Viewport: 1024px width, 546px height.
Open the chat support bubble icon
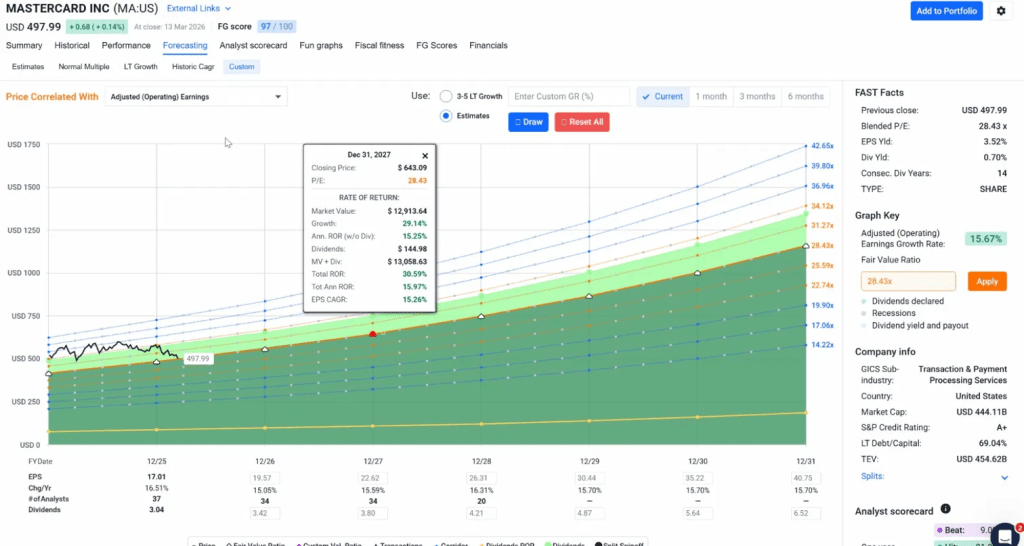pos(1005,535)
